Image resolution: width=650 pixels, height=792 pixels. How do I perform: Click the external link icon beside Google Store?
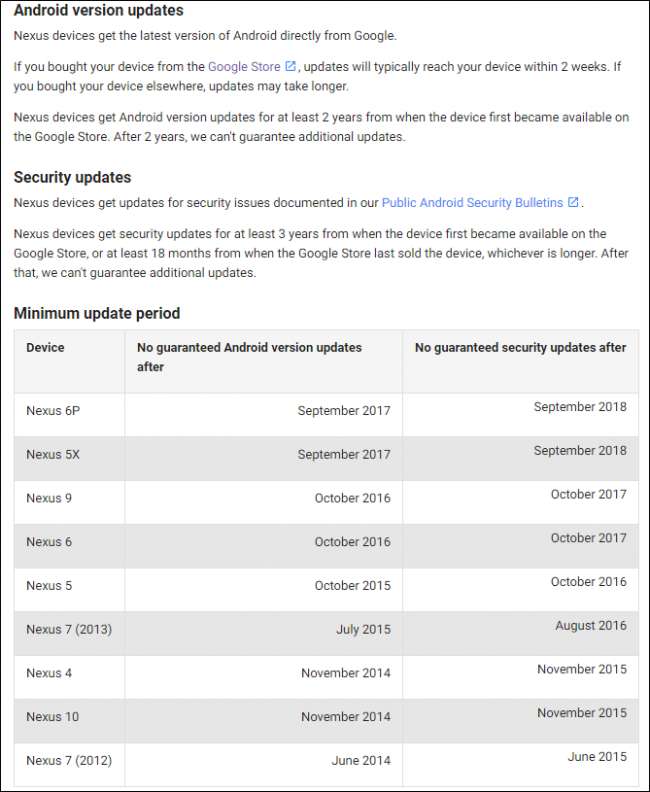(291, 67)
